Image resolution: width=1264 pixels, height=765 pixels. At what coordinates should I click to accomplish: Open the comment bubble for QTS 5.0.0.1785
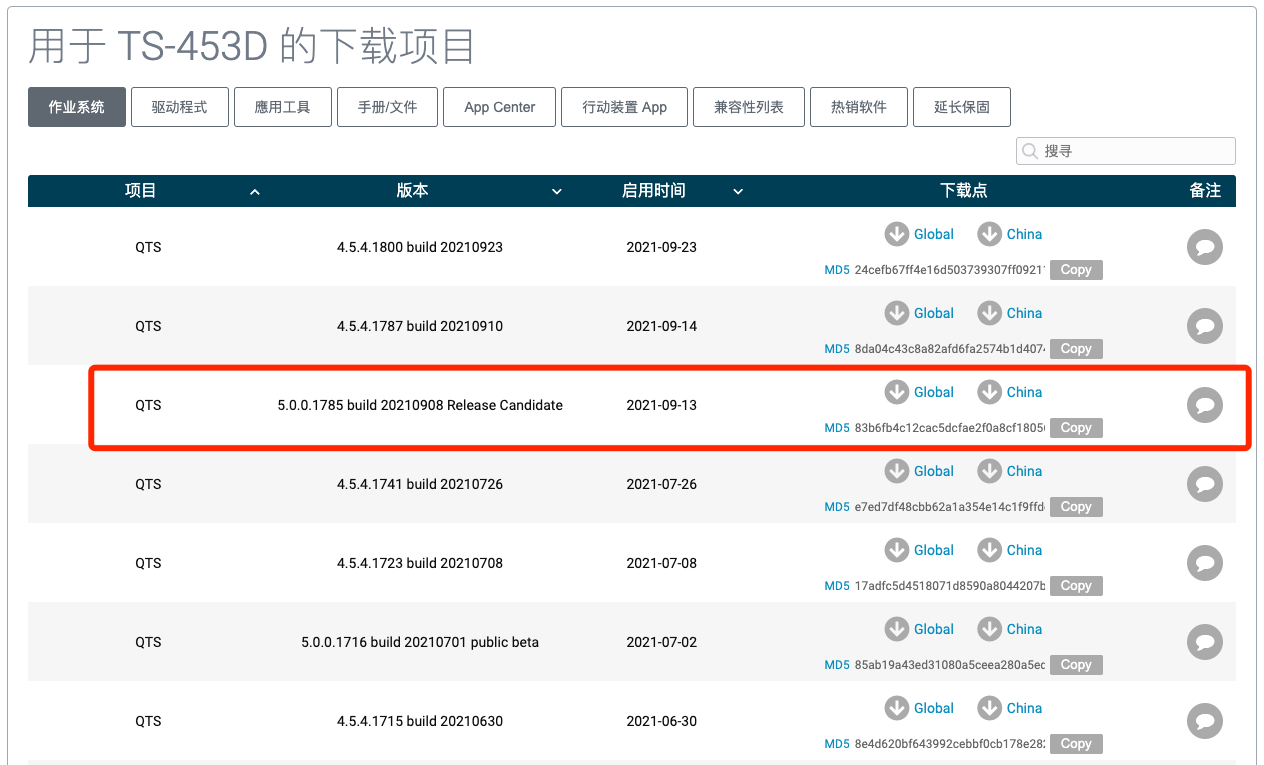coord(1204,405)
